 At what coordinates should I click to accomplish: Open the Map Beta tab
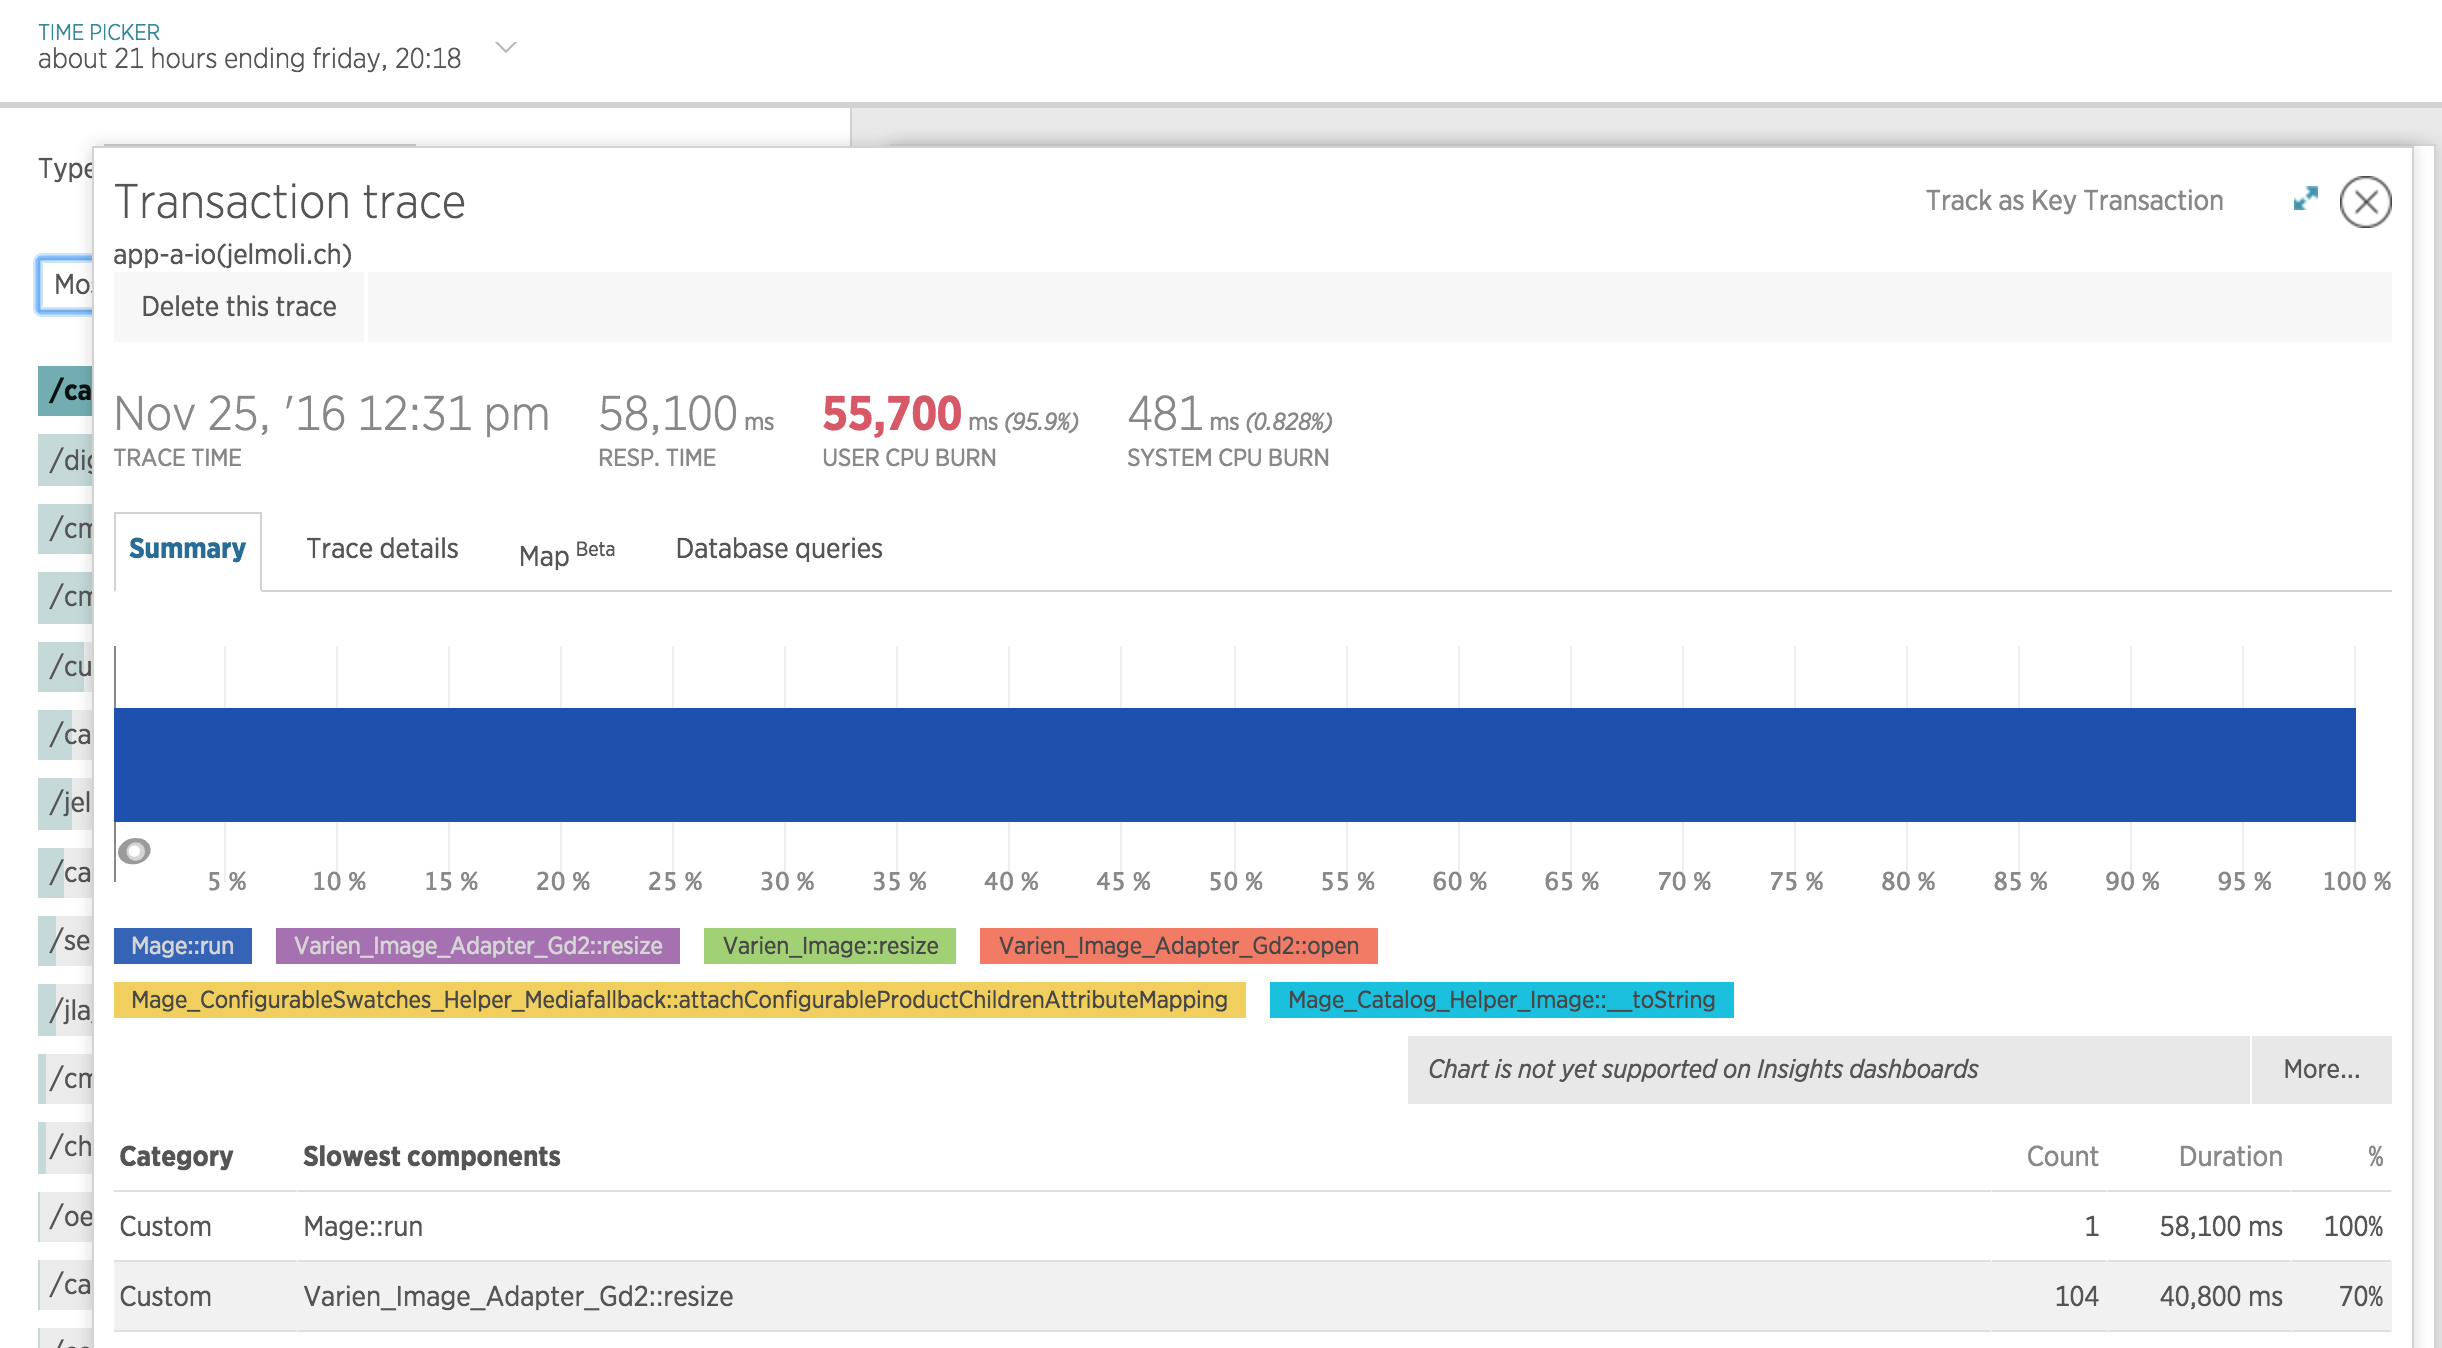click(x=567, y=553)
